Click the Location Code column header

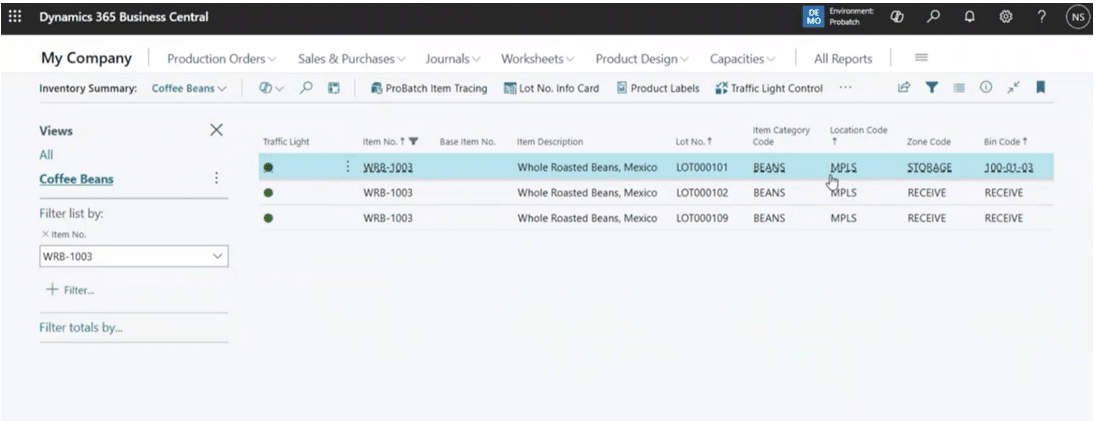pos(858,135)
